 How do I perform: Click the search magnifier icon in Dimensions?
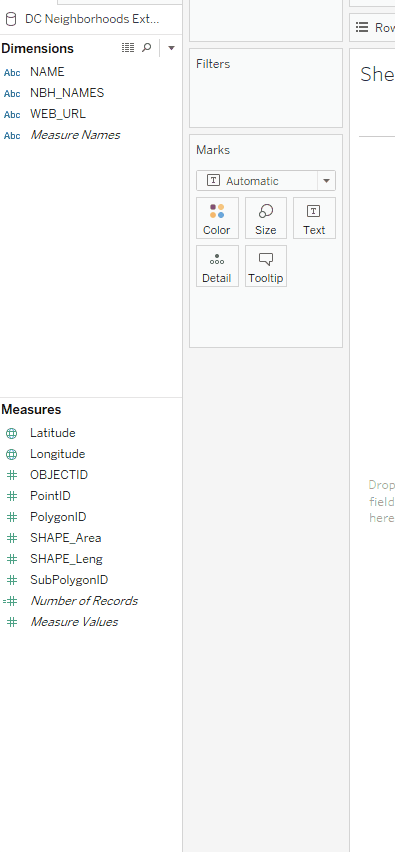click(146, 48)
